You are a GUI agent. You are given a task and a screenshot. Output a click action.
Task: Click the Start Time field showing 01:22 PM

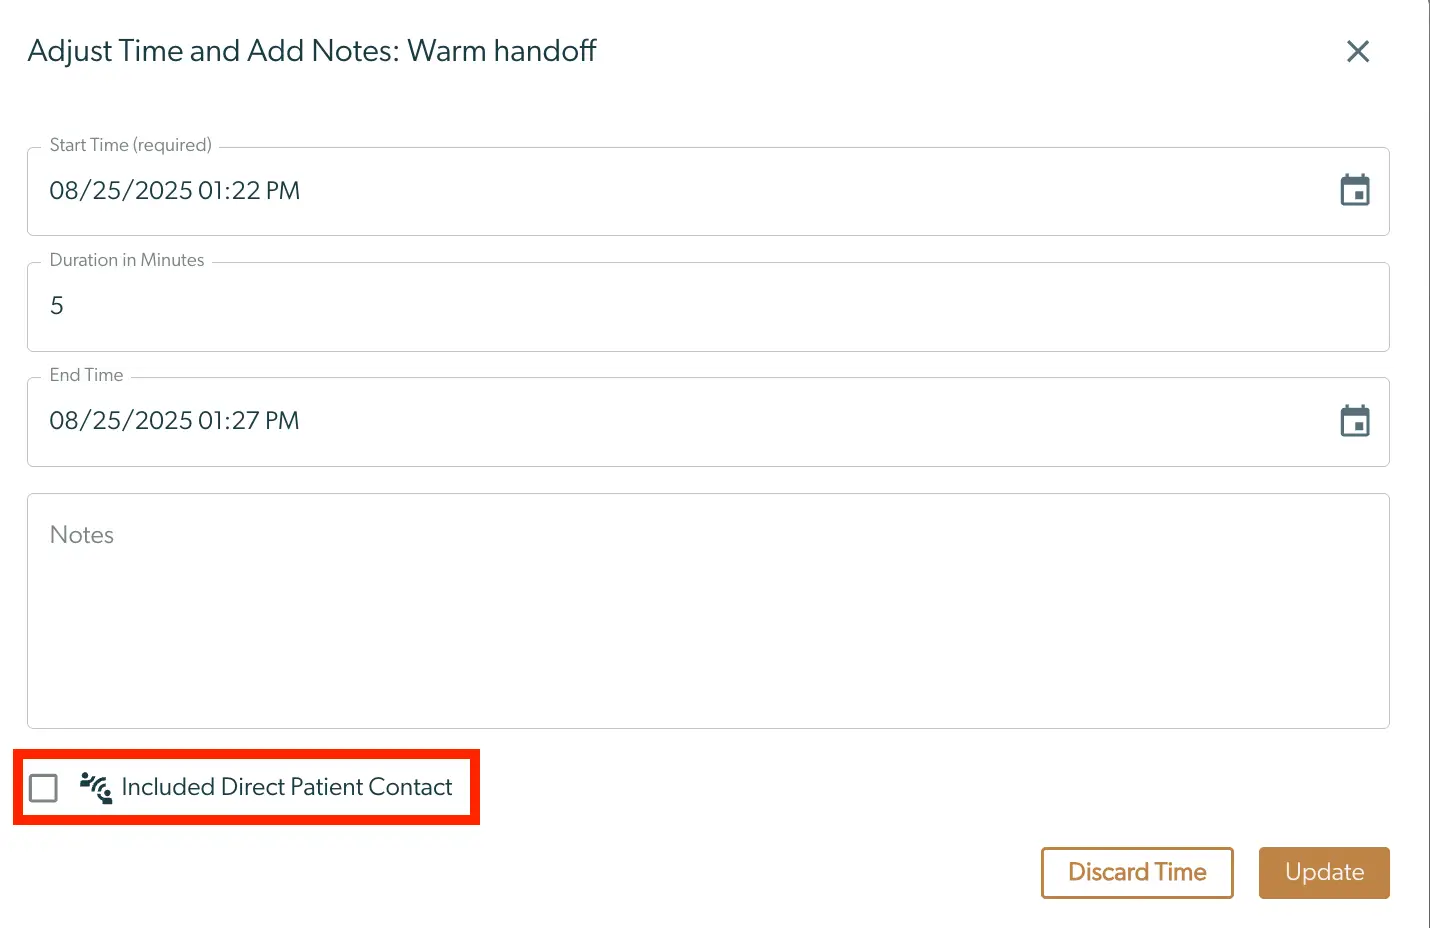pos(400,191)
